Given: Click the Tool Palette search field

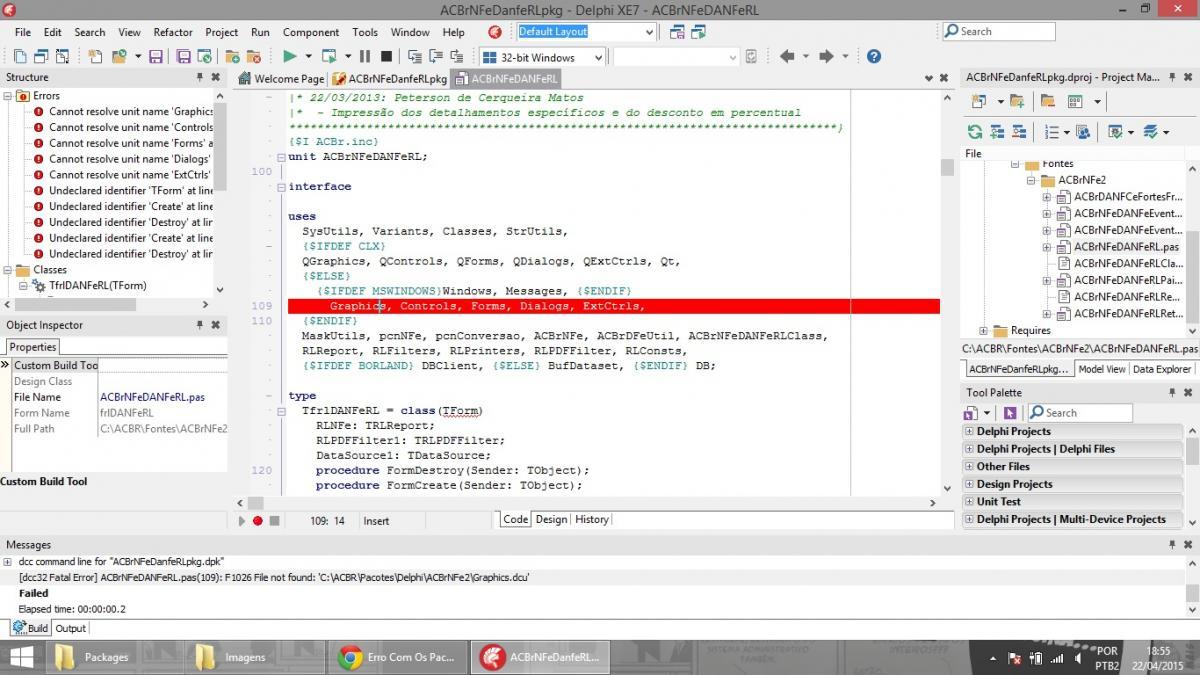Looking at the screenshot, I should coord(1080,413).
